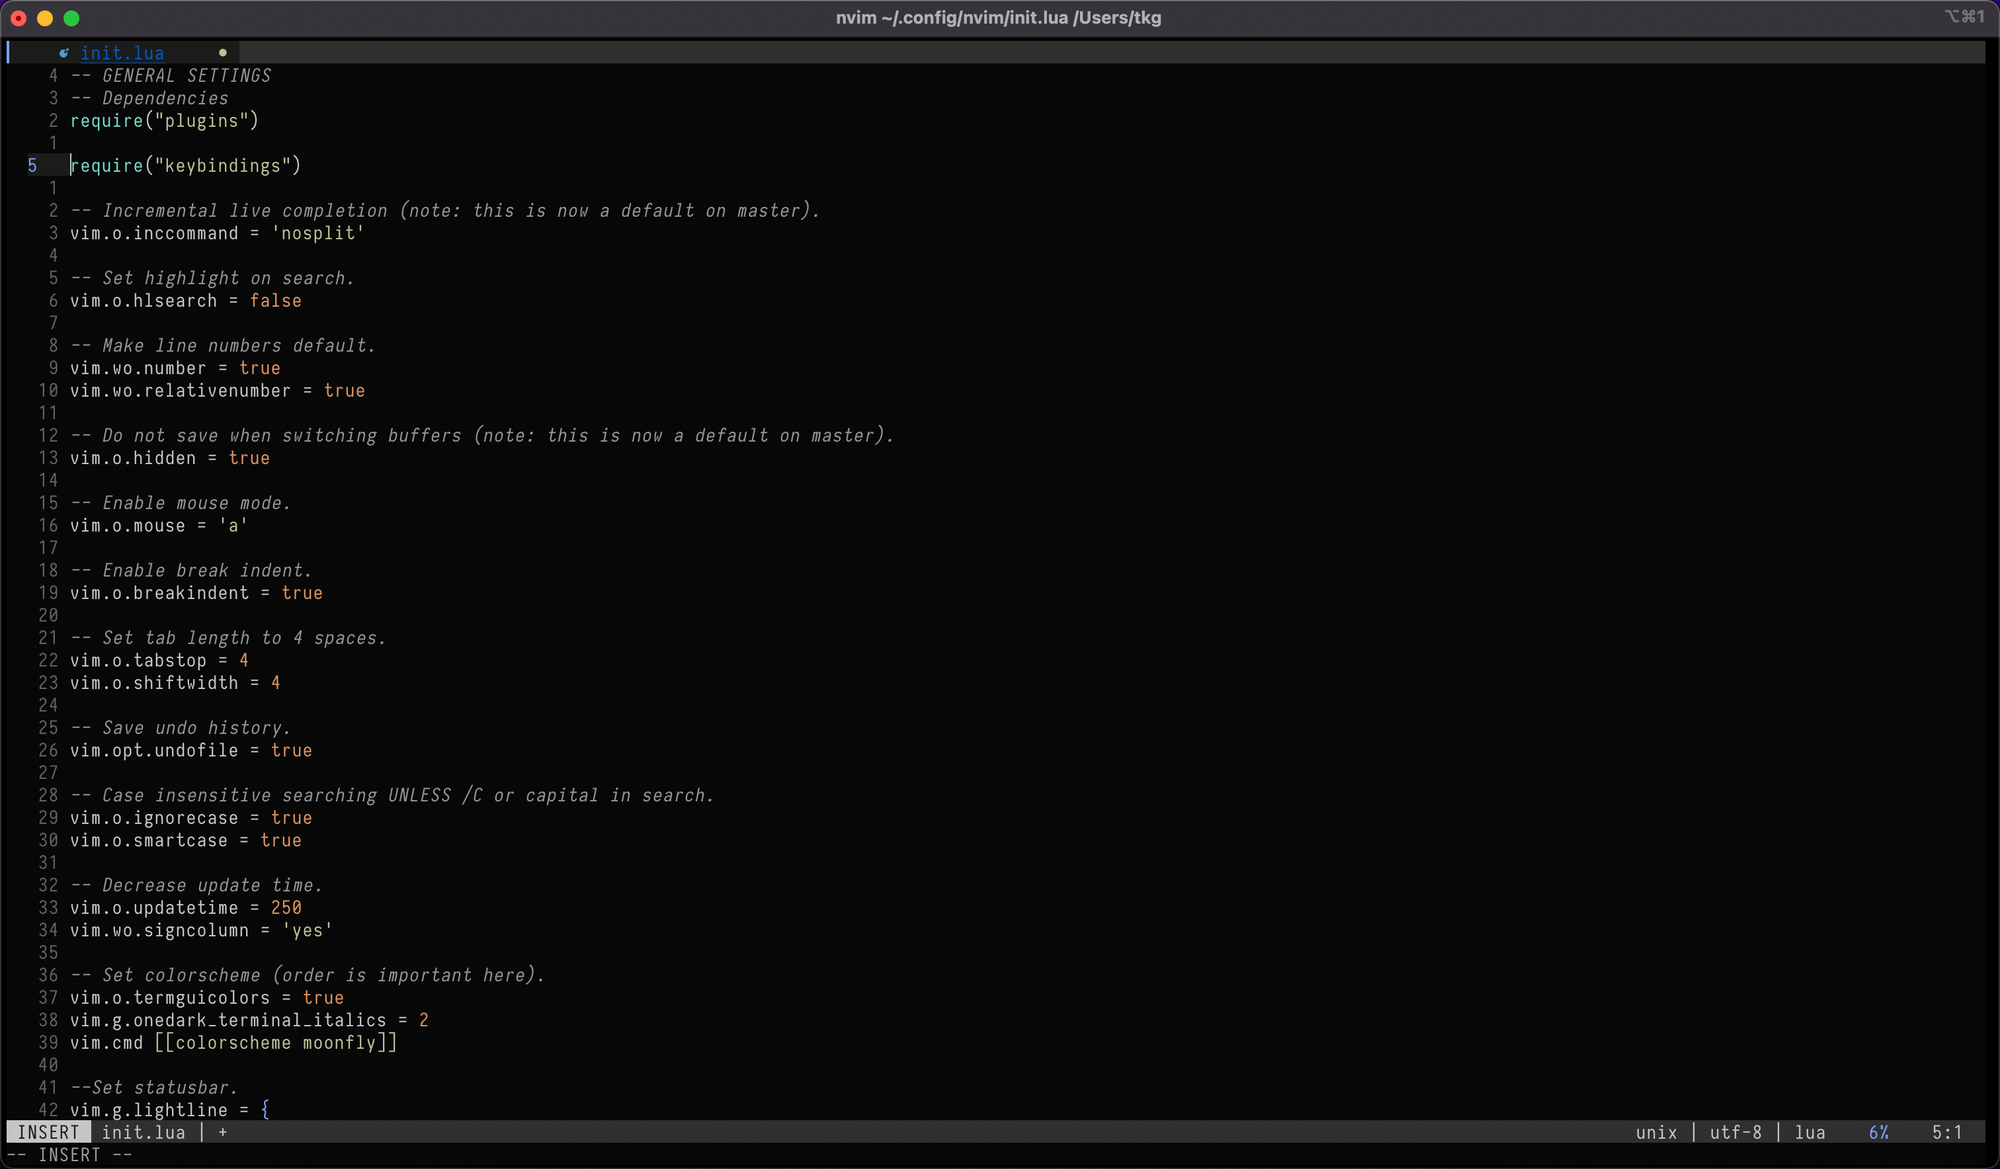Place cursor on require("keybindings") line
Screen dimensions: 2000x1169
pyautogui.click(x=185, y=166)
